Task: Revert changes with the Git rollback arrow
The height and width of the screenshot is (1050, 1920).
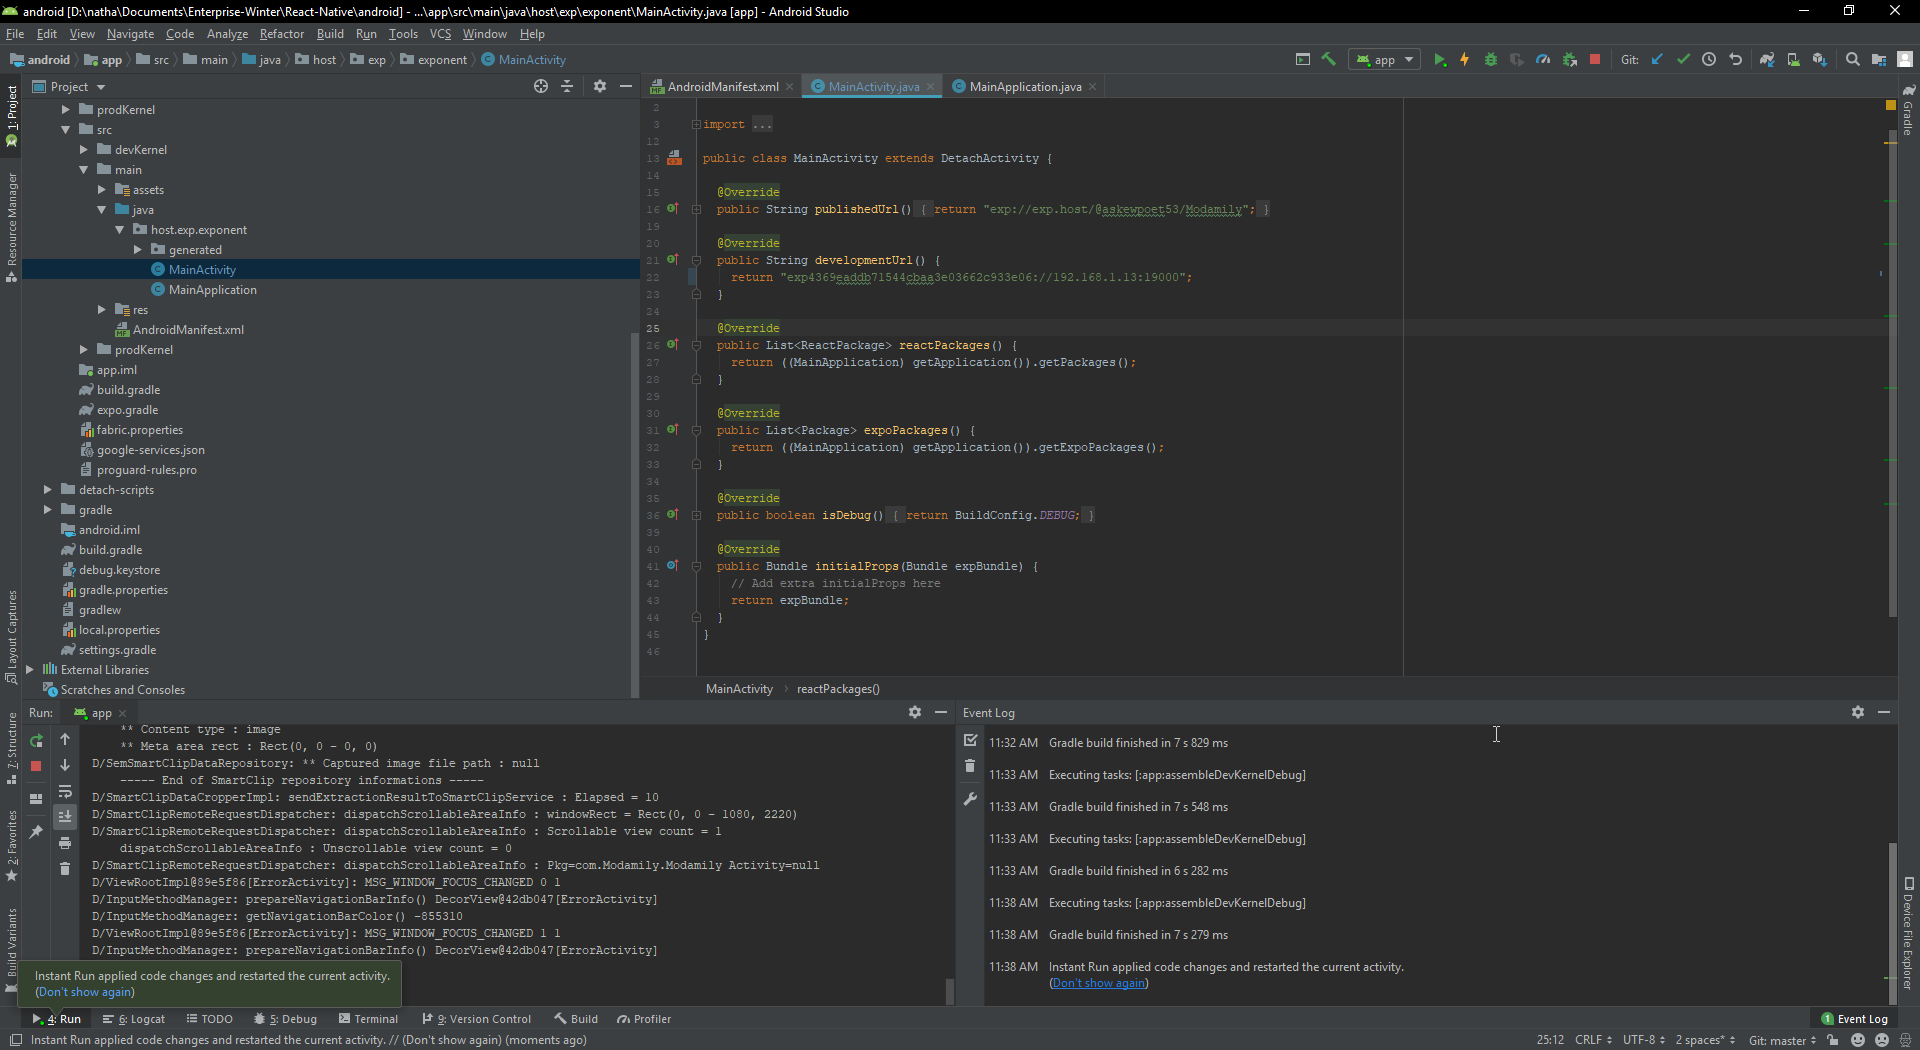Action: pos(1735,60)
